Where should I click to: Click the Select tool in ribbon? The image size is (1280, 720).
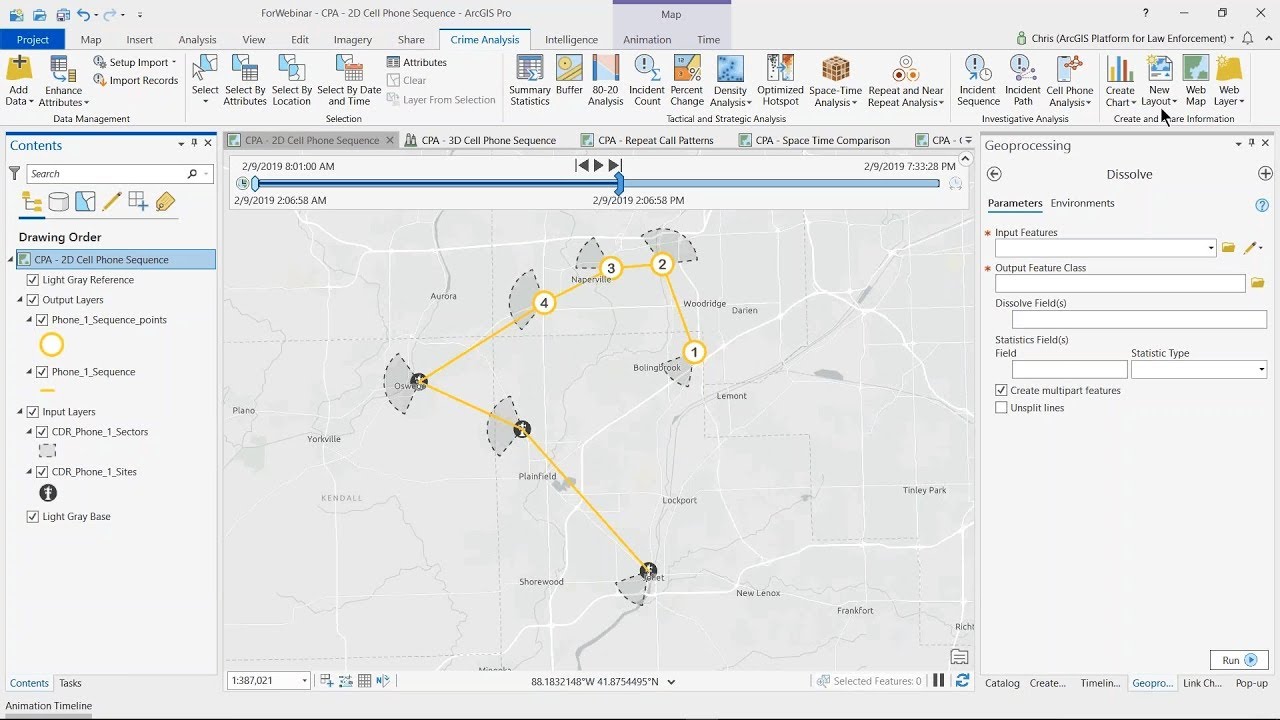click(x=205, y=80)
